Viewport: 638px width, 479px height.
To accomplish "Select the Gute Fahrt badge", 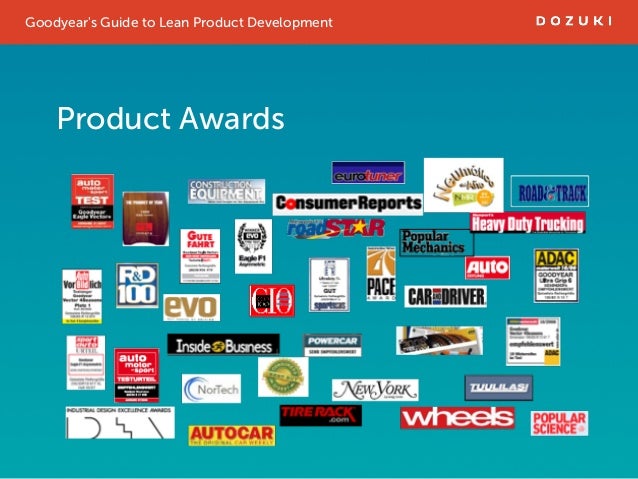I will [200, 256].
